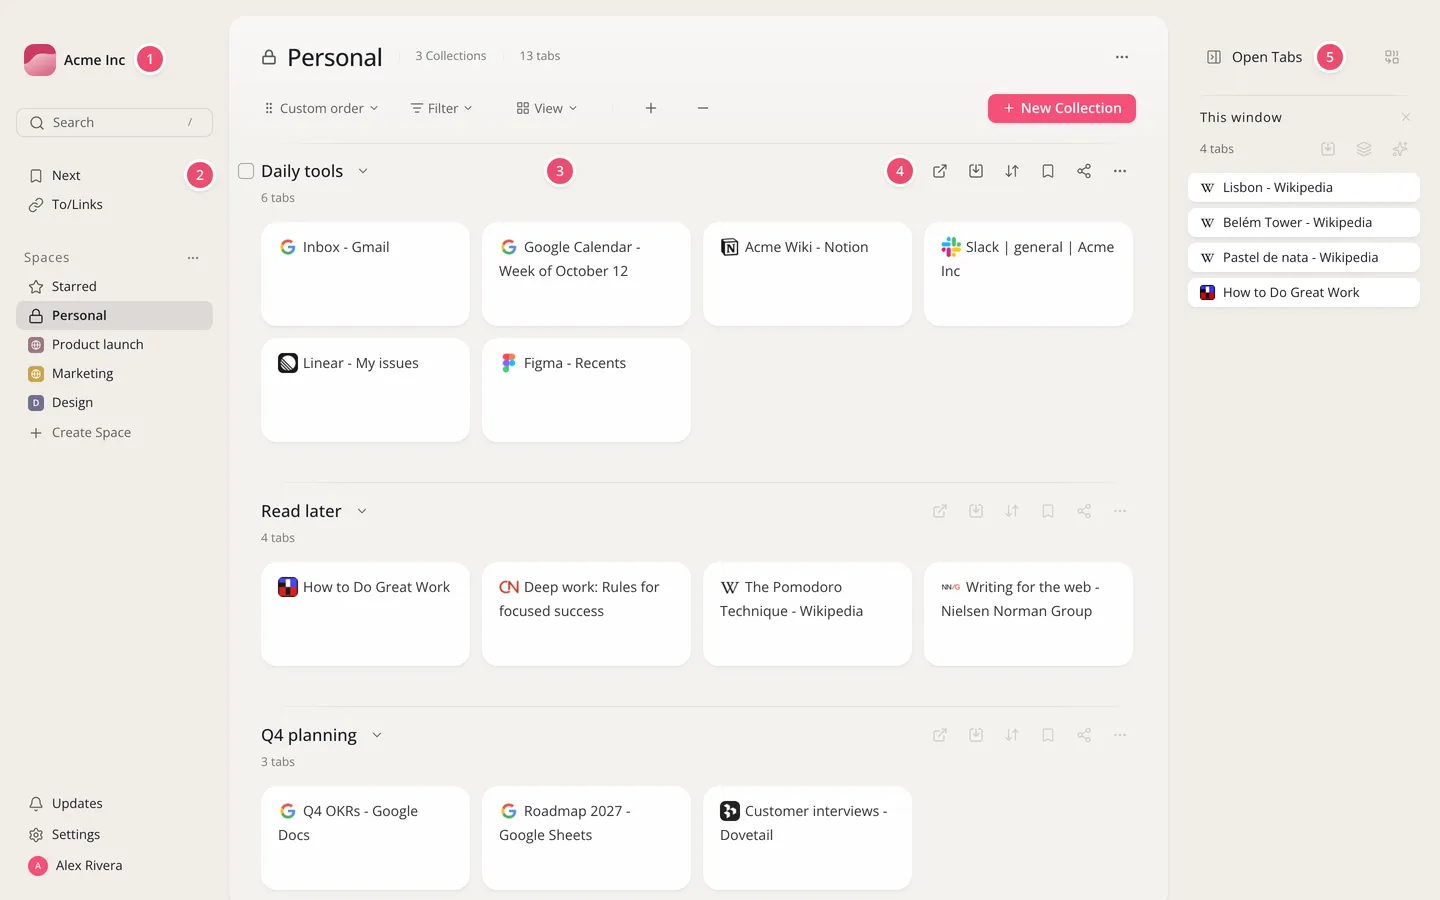The image size is (1440, 900).
Task: Toggle the Q4 planning collection chevron
Action: coord(377,735)
